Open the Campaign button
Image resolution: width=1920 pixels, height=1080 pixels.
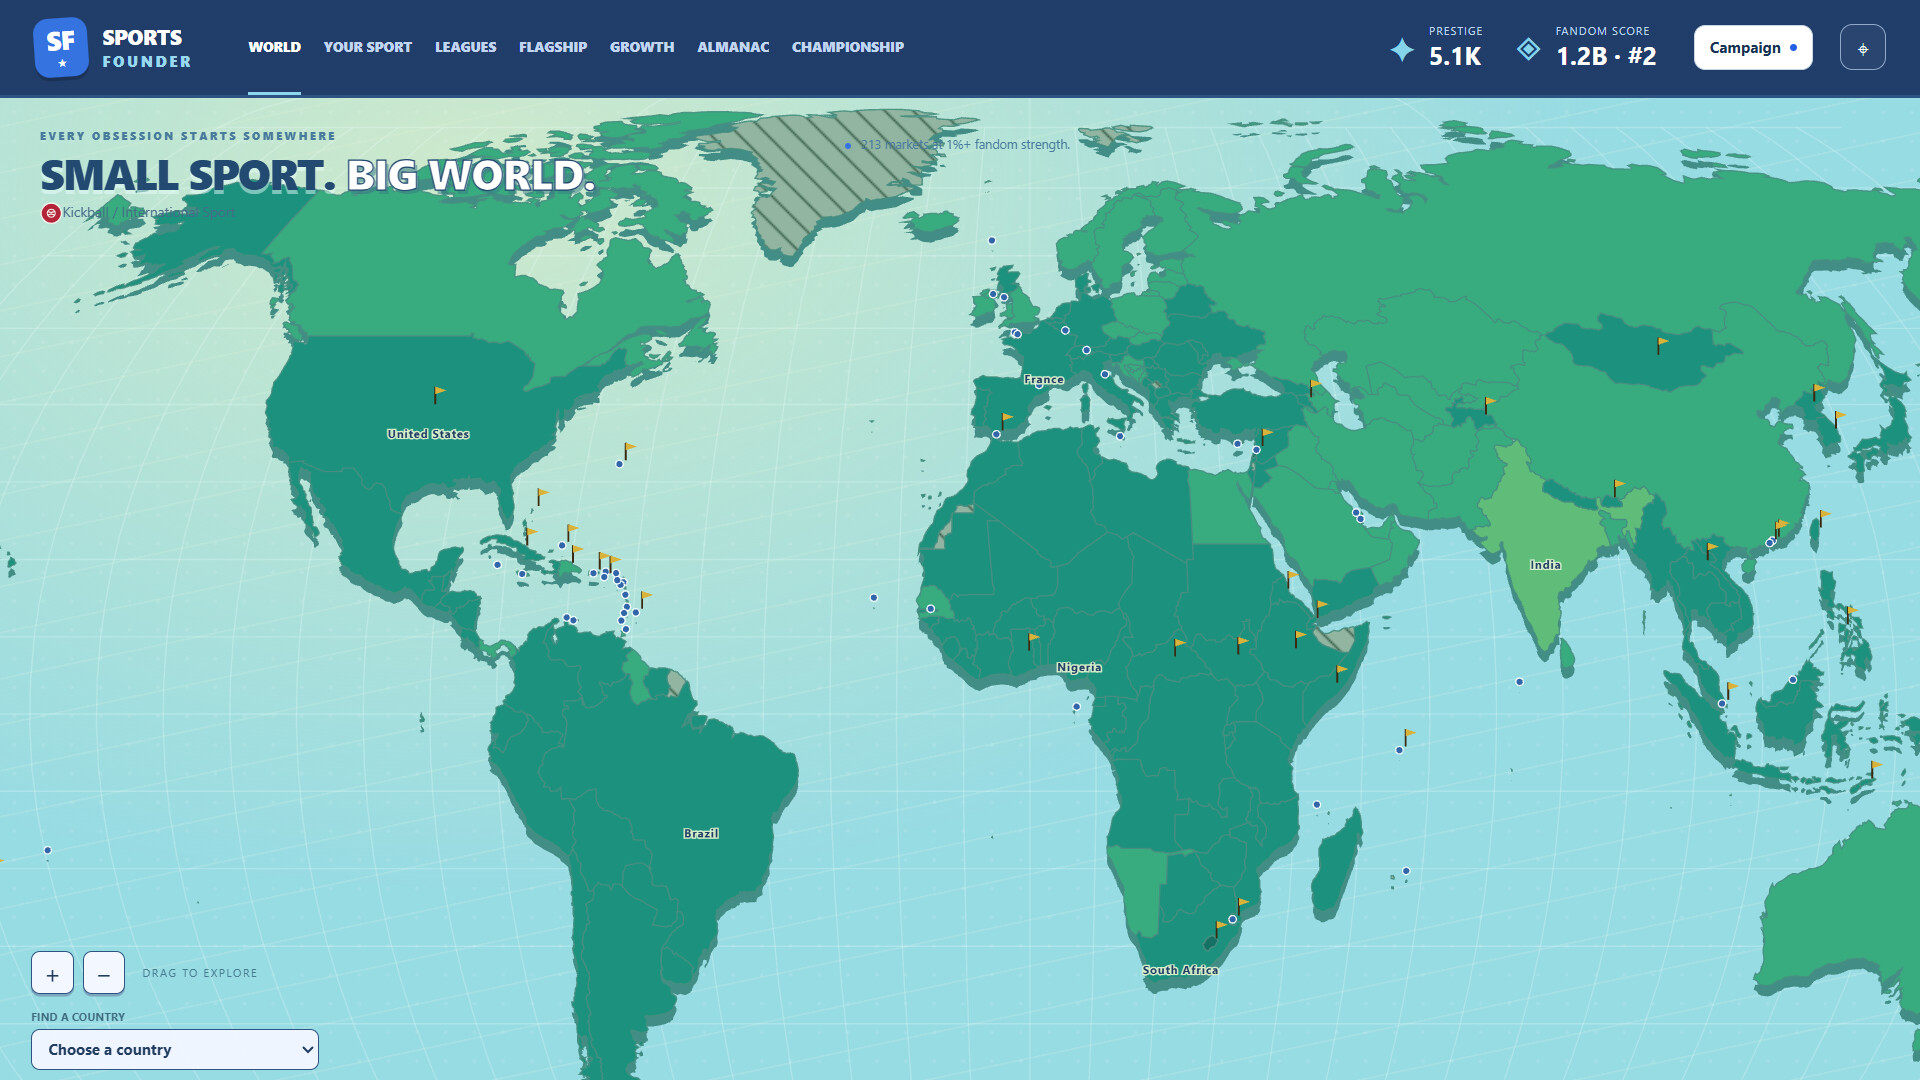coord(1752,48)
